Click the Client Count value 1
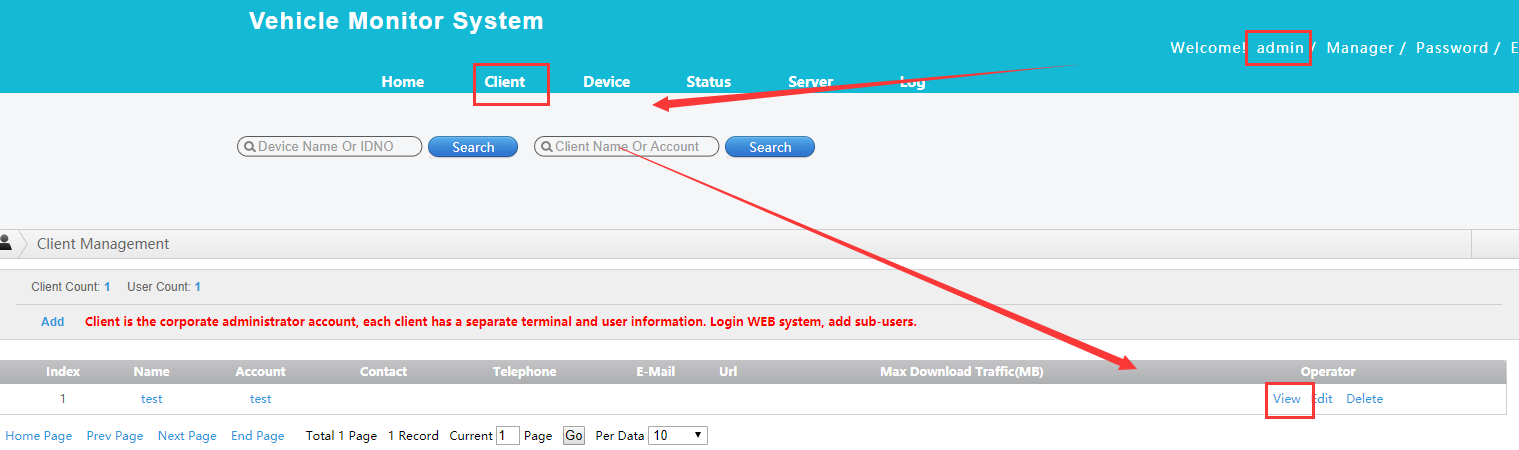The width and height of the screenshot is (1519, 450). (107, 287)
